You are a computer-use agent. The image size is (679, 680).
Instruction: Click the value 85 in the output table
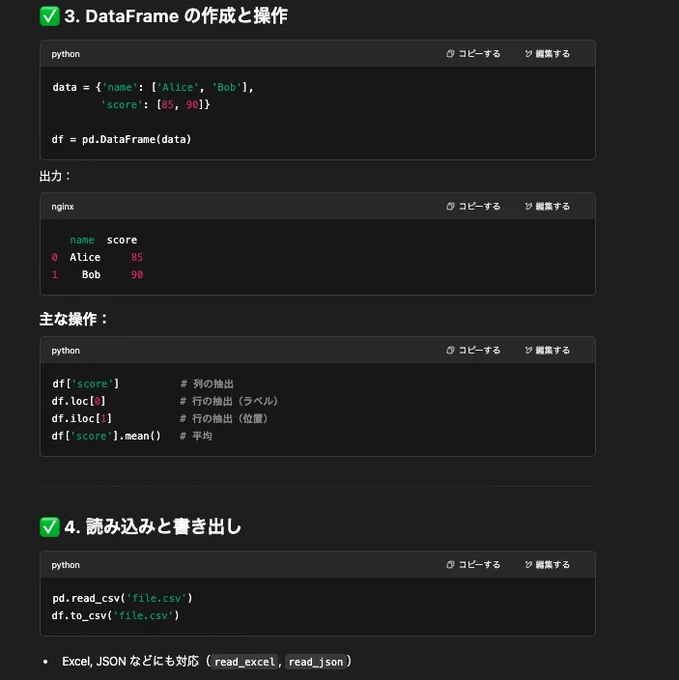[x=137, y=258]
